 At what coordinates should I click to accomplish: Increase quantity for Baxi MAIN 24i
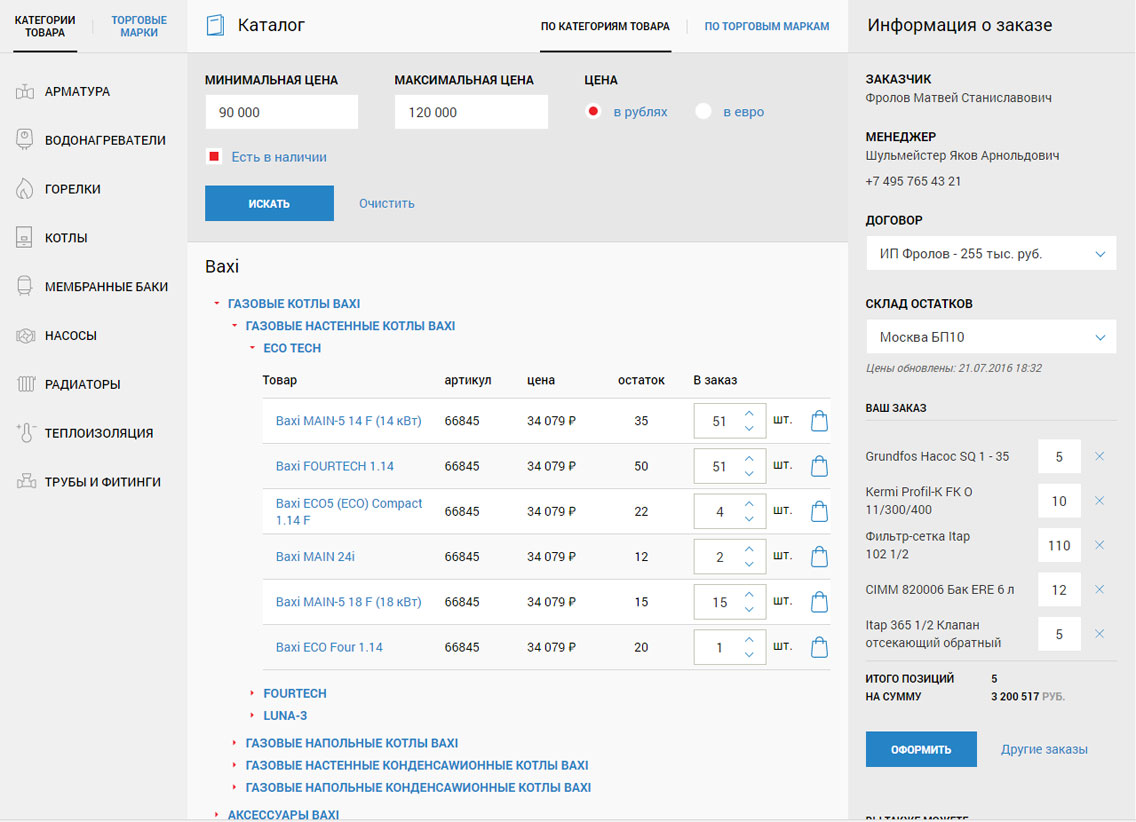point(749,549)
